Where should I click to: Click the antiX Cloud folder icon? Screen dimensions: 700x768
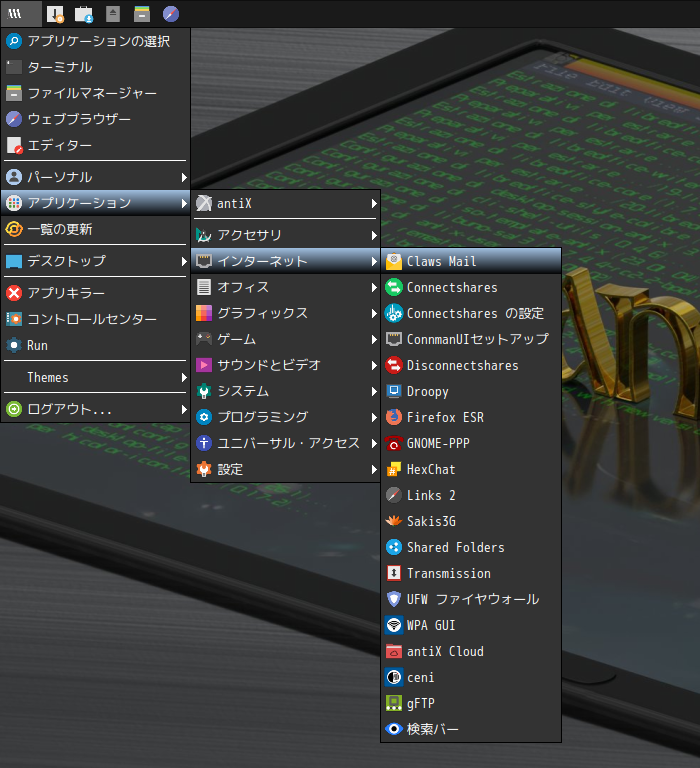(394, 651)
